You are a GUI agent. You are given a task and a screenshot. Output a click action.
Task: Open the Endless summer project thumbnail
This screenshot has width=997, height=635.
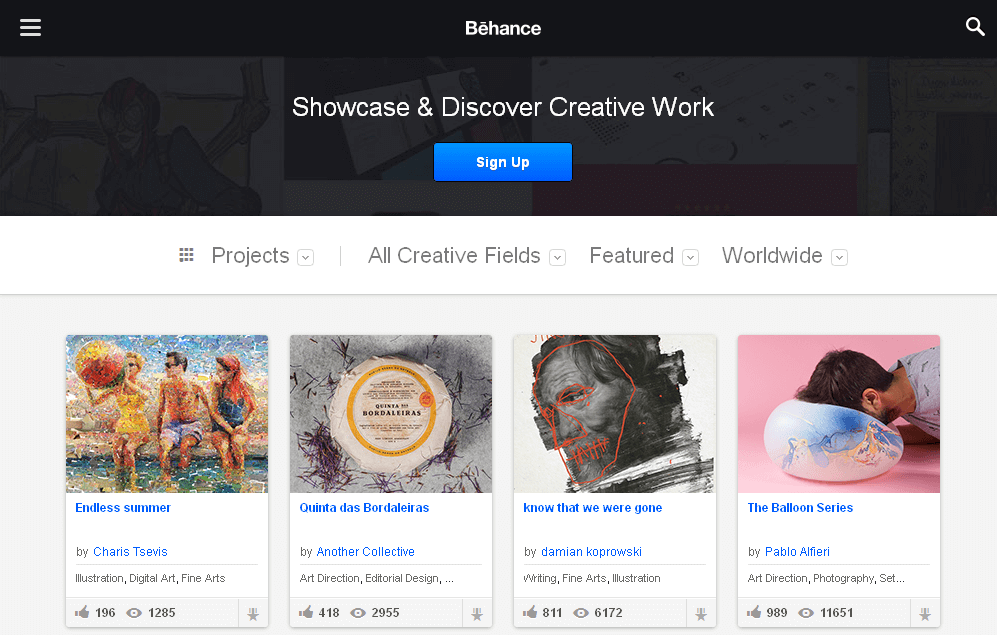coord(167,414)
